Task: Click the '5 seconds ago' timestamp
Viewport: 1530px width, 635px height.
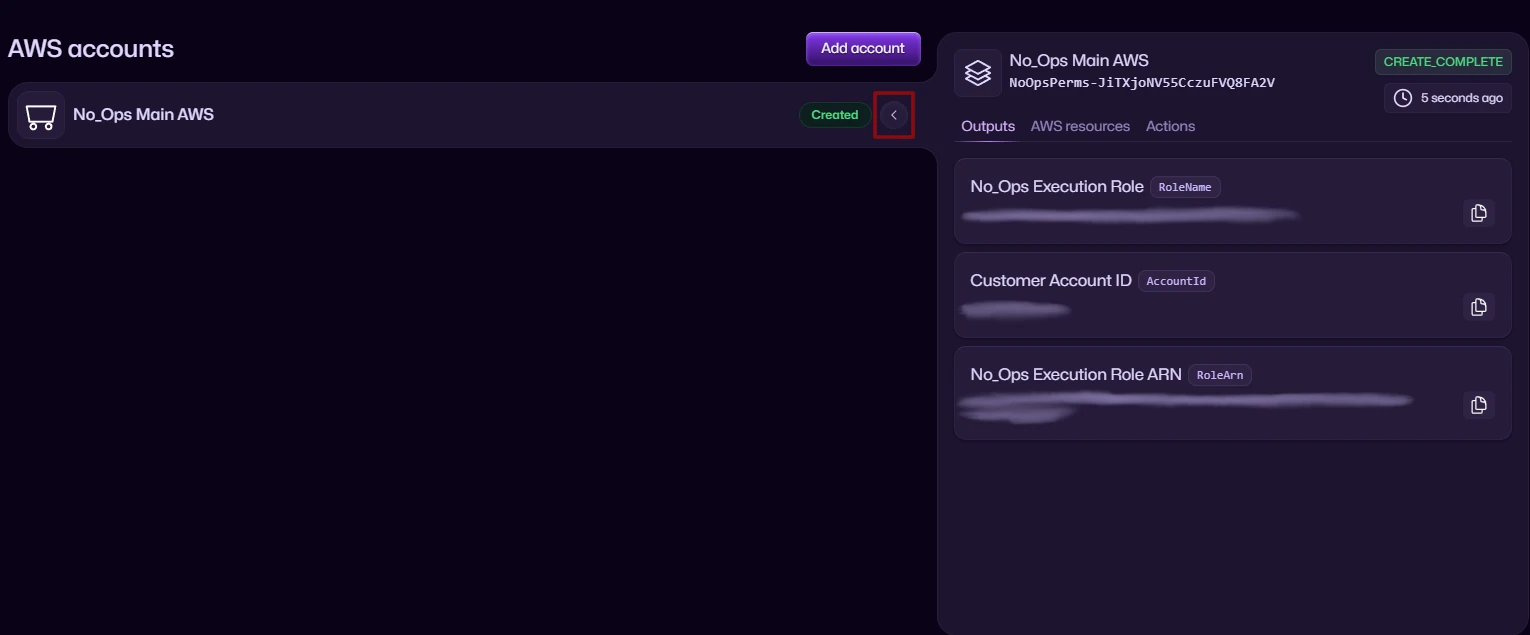Action: [x=1461, y=98]
